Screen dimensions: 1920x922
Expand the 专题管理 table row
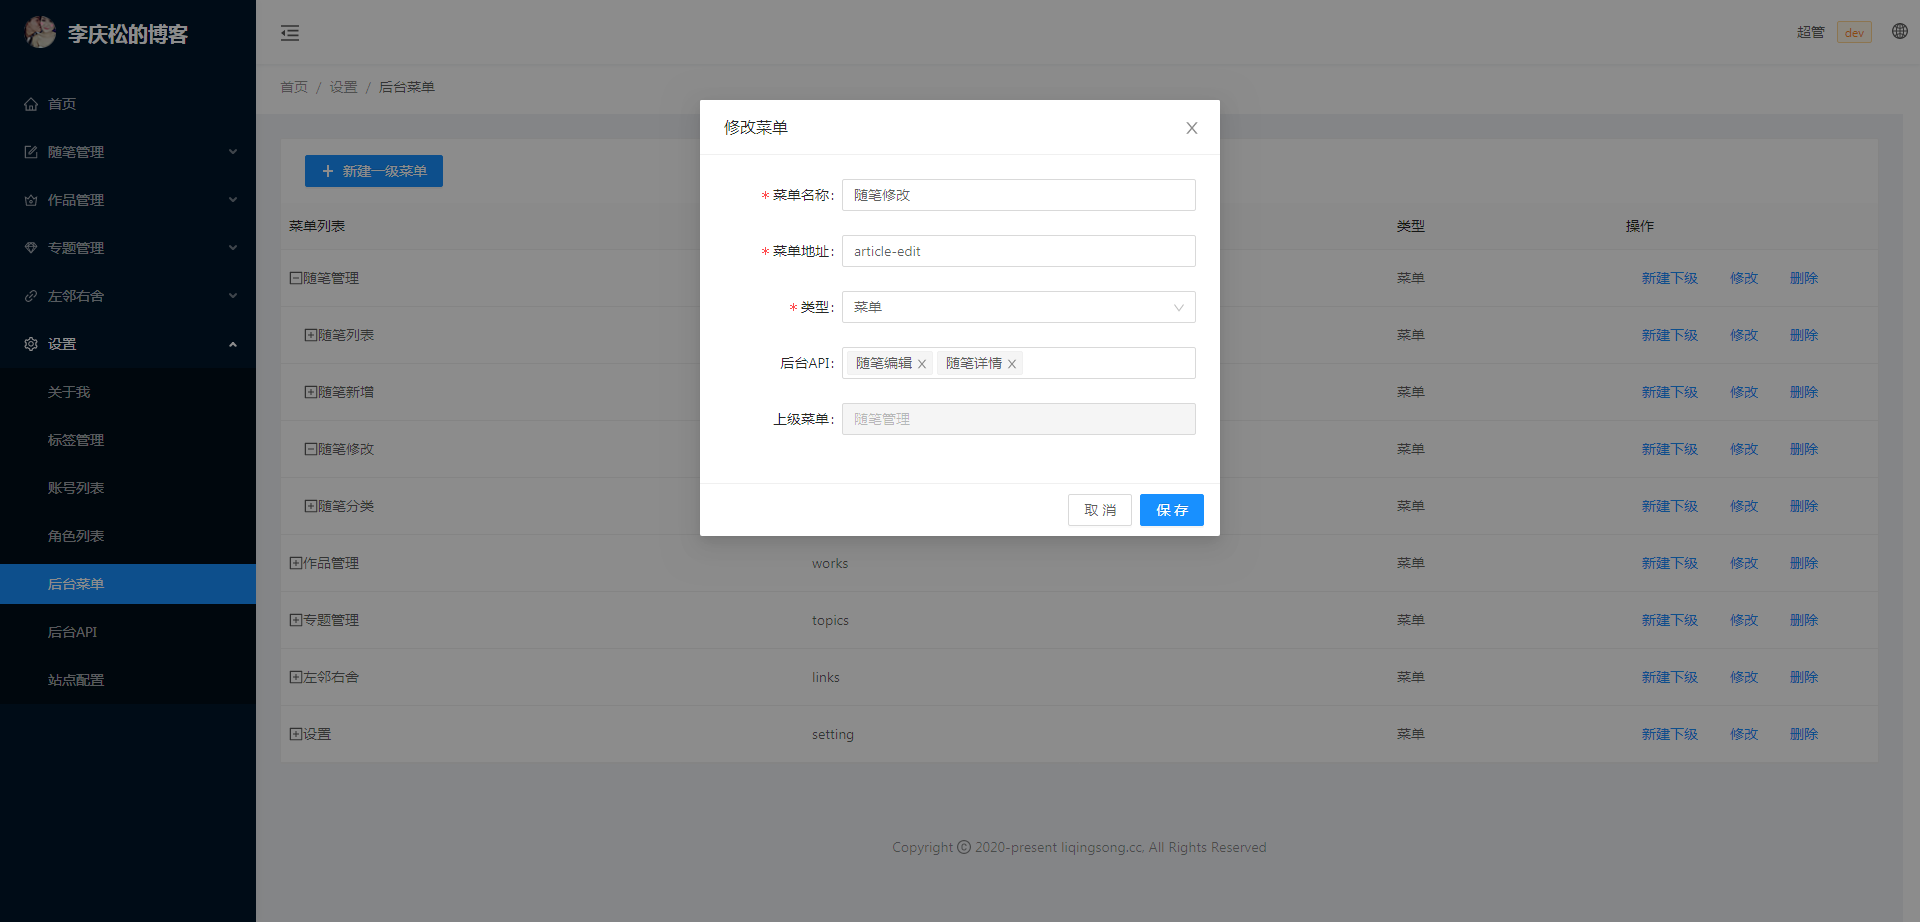click(x=296, y=620)
